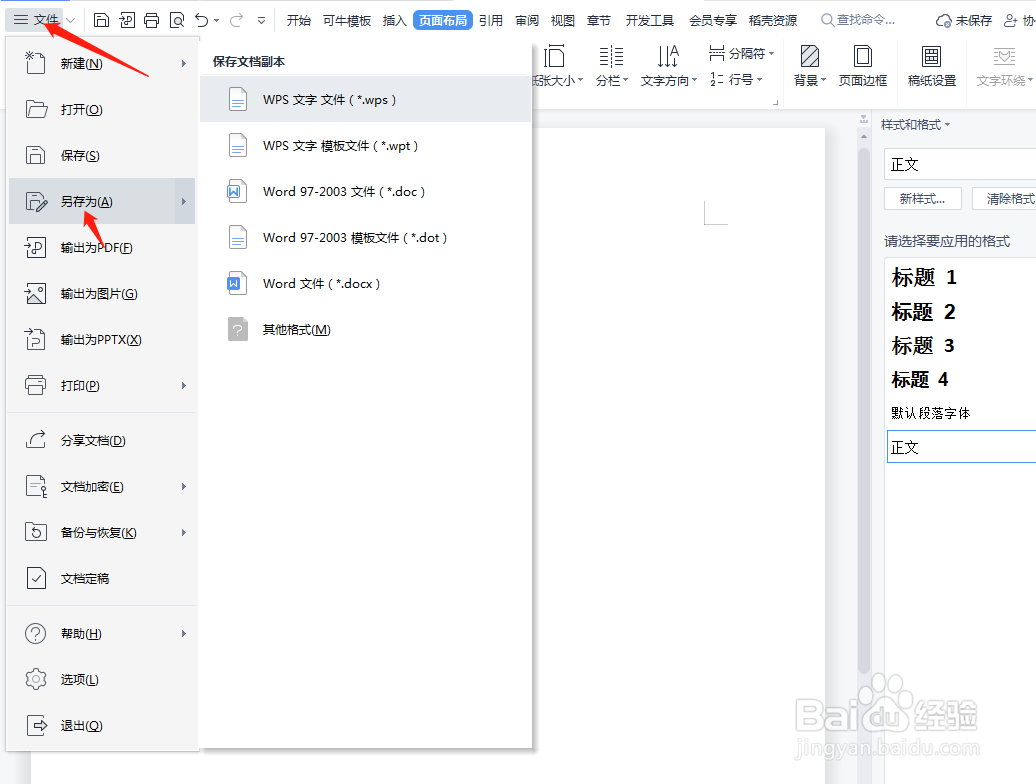This screenshot has height=784, width=1036.
Task: Save as Word 文件 (*.docx)
Action: click(365, 283)
